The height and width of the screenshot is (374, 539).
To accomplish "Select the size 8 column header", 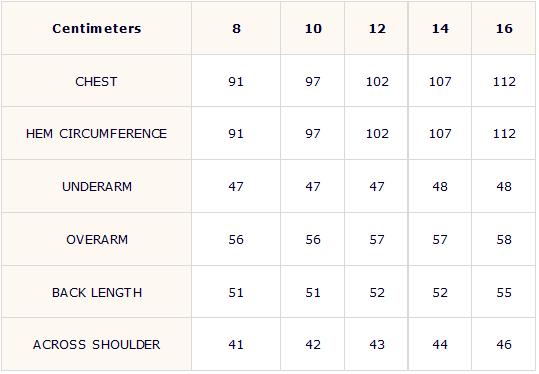I will pyautogui.click(x=236, y=29).
